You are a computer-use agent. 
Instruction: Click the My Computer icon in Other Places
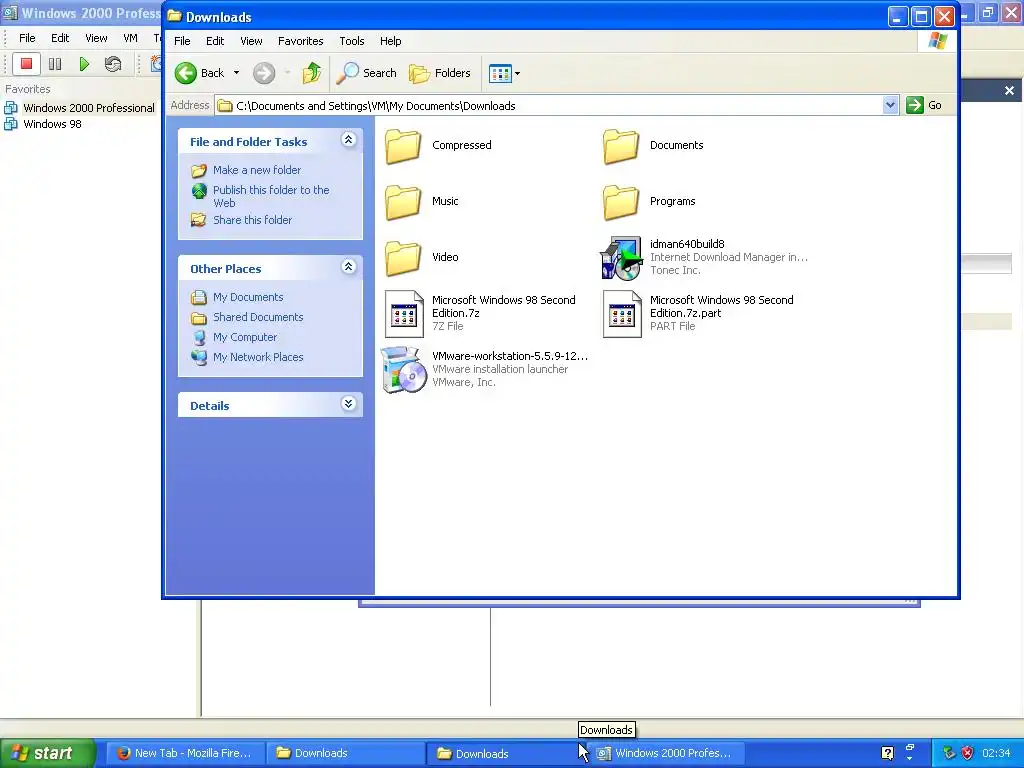pos(199,337)
